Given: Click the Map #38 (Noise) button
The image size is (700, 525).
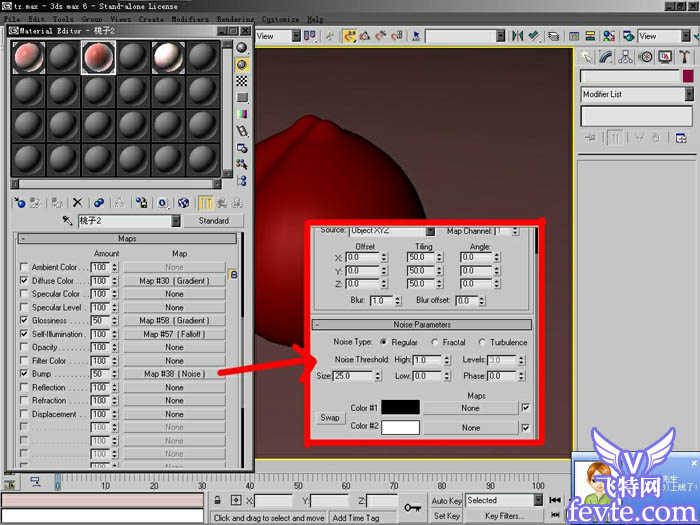Looking at the screenshot, I should (x=174, y=374).
